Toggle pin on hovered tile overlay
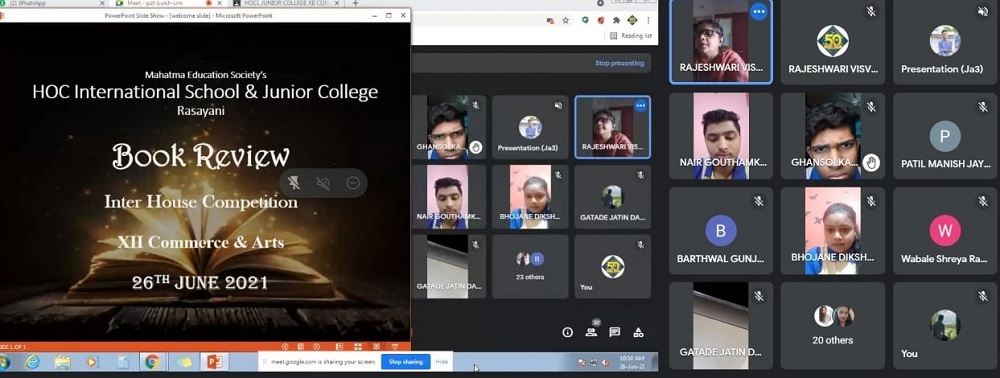 (x=294, y=184)
